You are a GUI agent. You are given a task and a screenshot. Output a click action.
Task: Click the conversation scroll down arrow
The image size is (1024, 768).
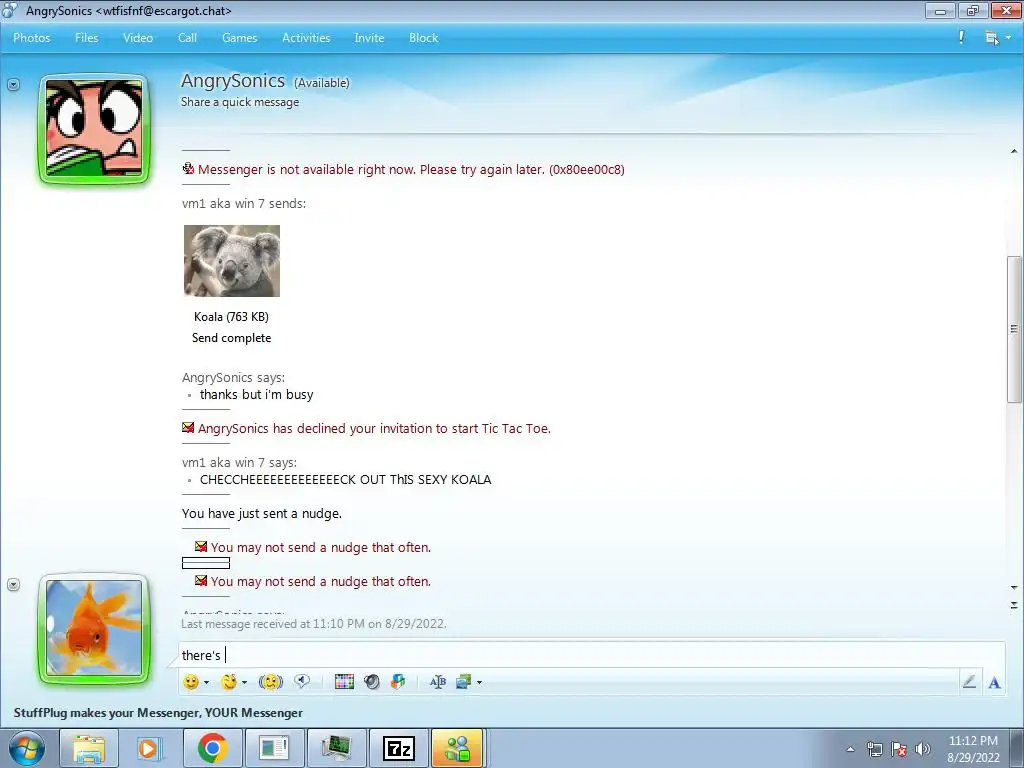pos(1014,587)
